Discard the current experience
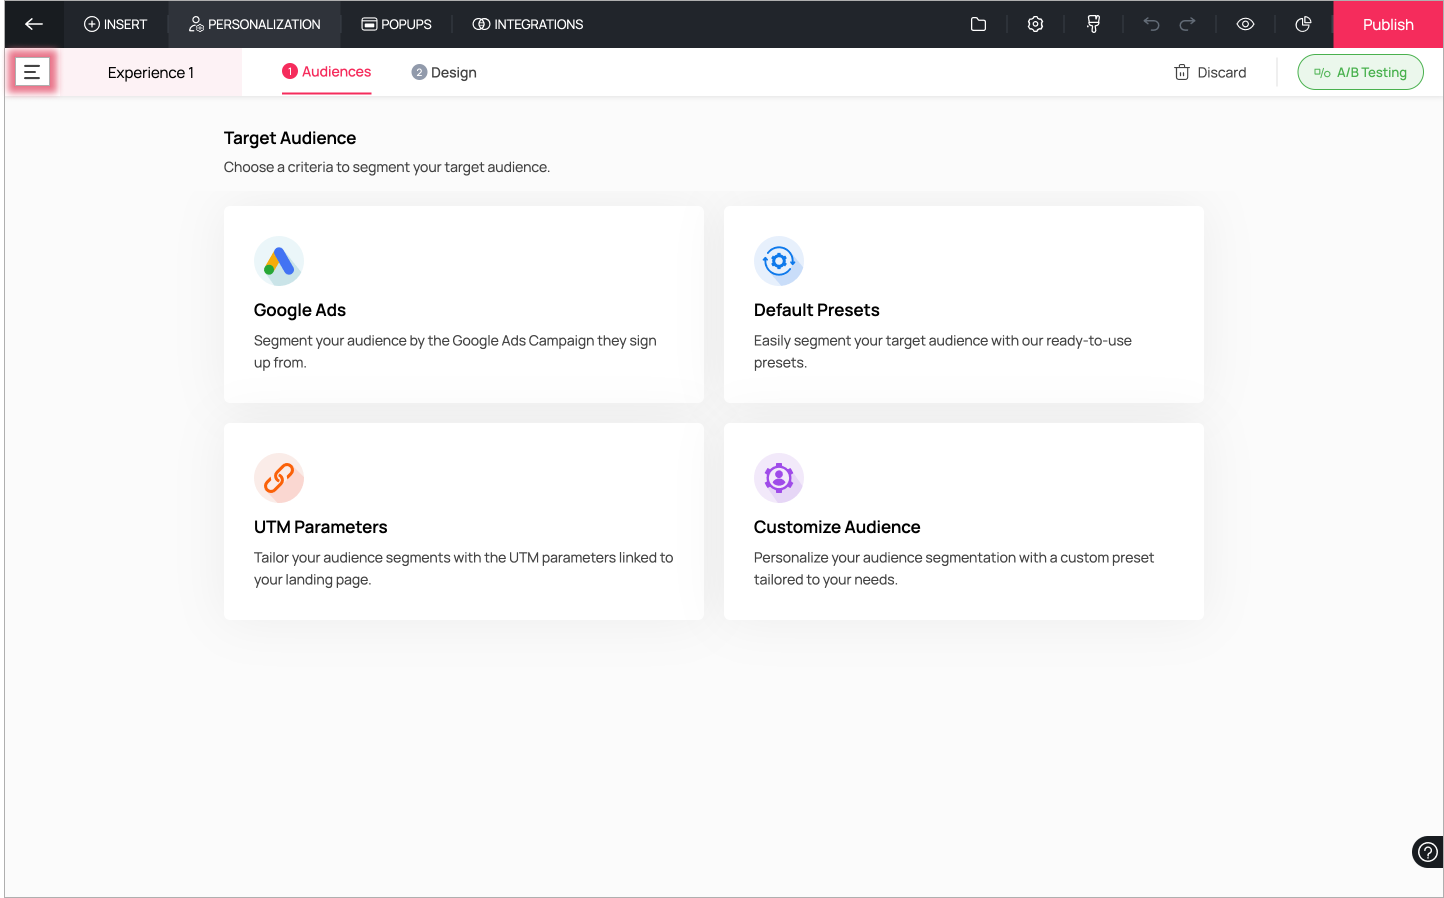The width and height of the screenshot is (1444, 898). tap(1210, 72)
